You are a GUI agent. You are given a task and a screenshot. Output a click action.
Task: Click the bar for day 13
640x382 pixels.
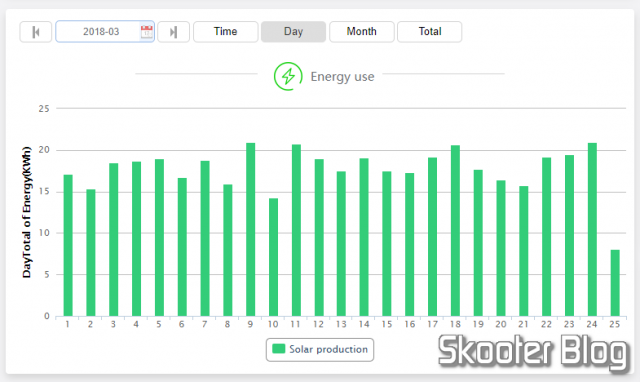click(x=341, y=244)
